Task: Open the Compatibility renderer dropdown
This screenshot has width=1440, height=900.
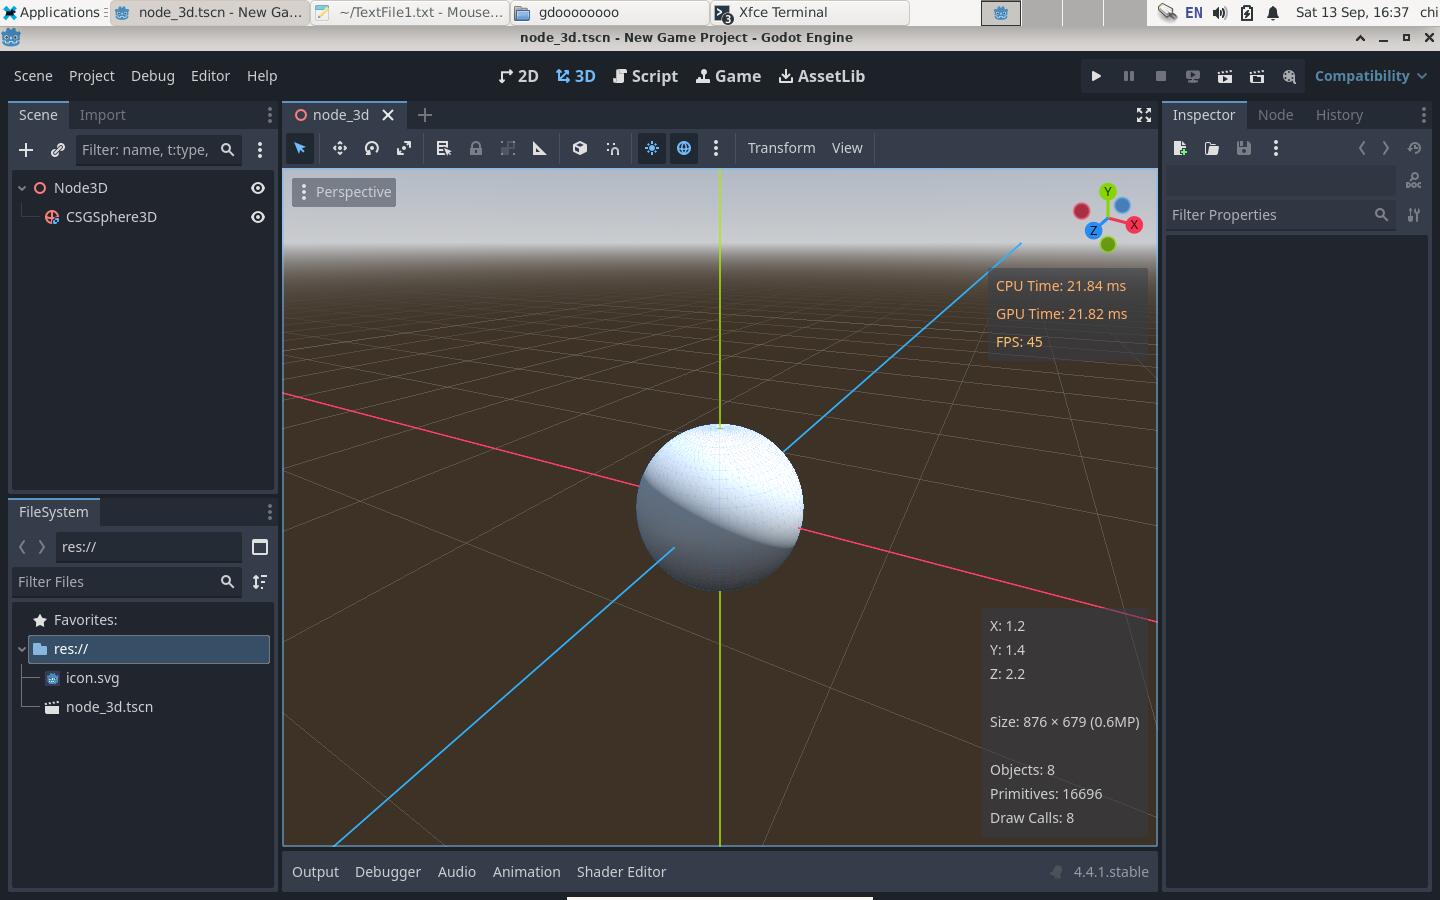Action: 1370,76
